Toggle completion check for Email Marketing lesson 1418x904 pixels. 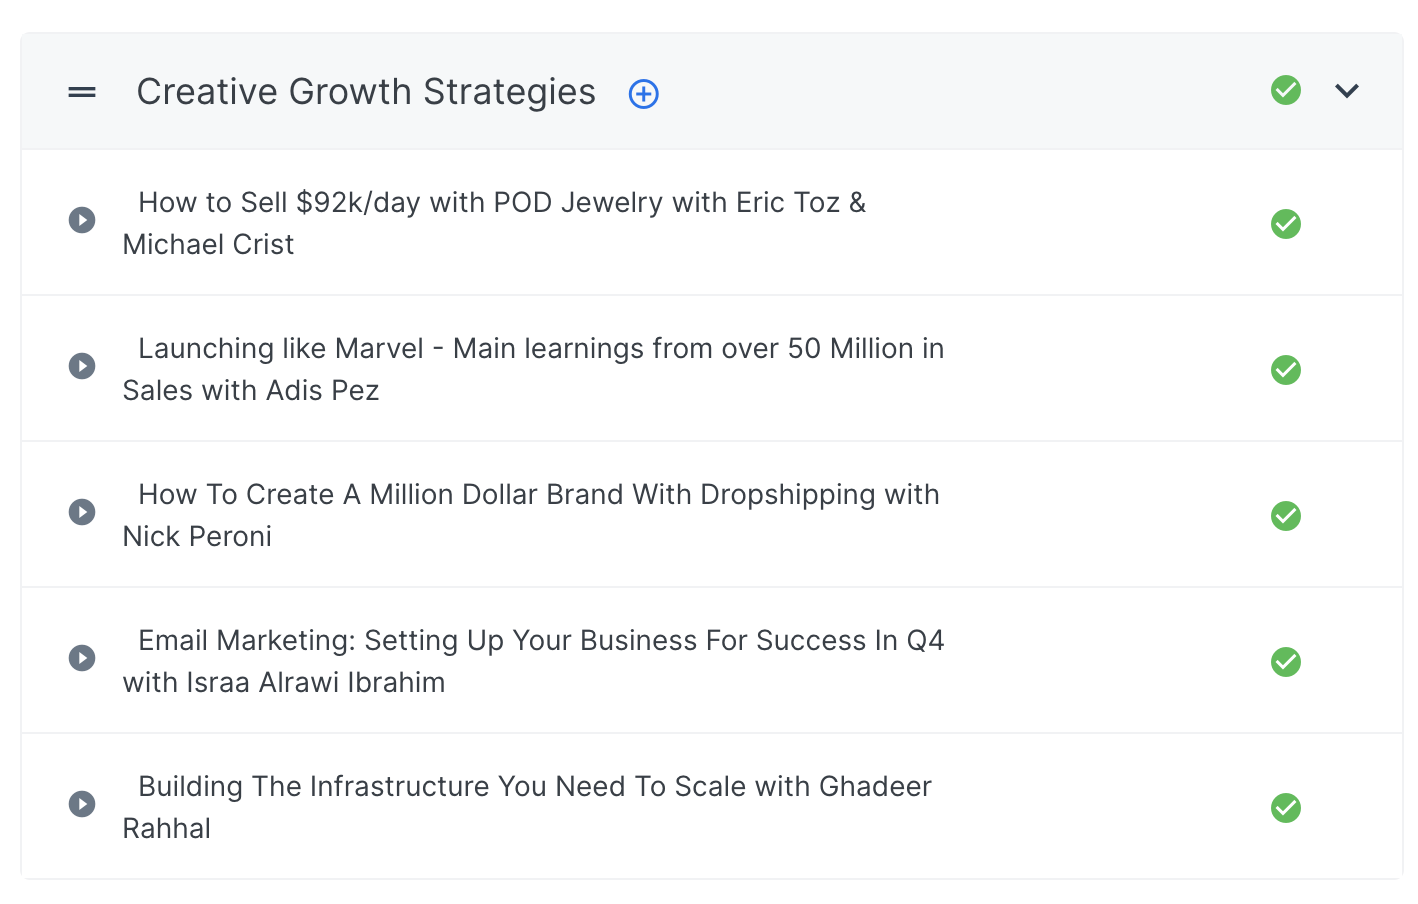(1286, 662)
